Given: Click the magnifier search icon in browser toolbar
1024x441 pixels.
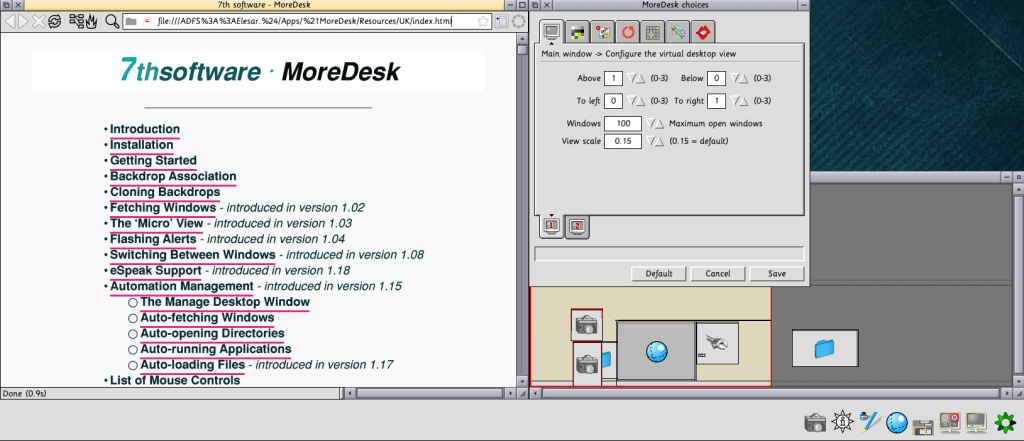Looking at the screenshot, I should [112, 20].
